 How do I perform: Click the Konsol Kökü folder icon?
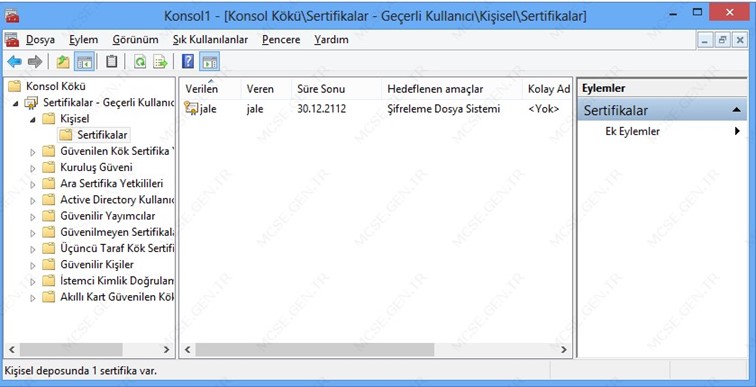(x=14, y=86)
